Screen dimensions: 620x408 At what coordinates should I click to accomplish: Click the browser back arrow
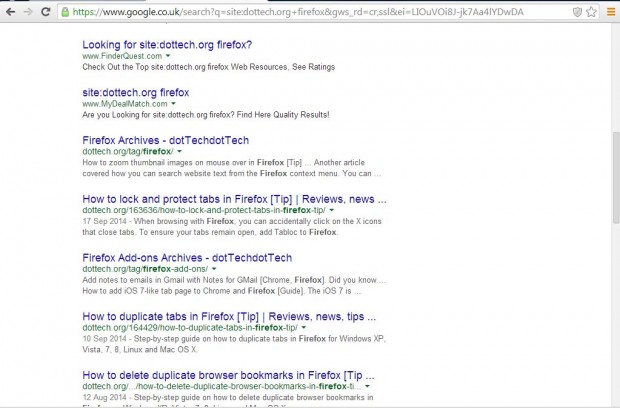(x=10, y=12)
